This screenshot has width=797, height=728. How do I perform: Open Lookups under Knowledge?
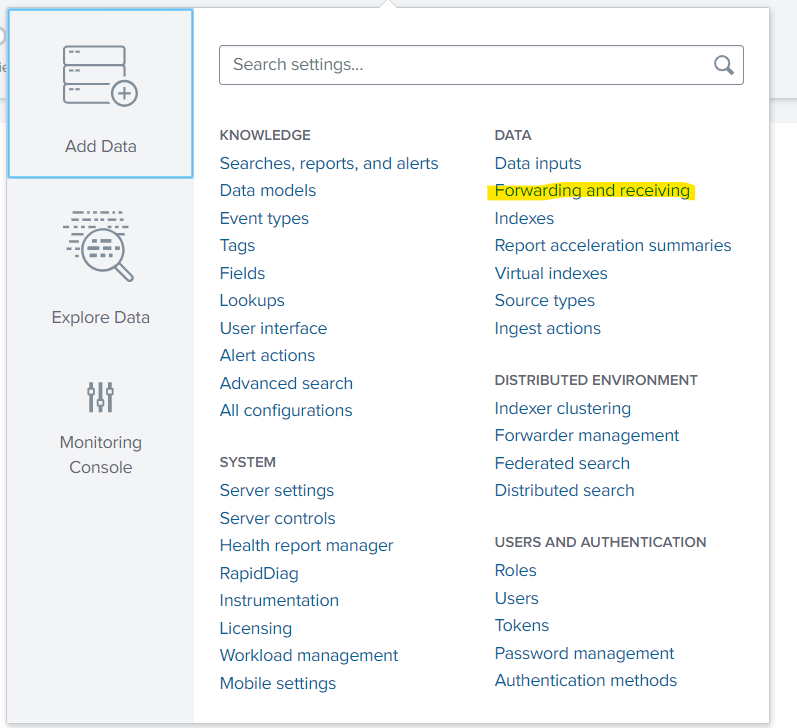point(252,301)
